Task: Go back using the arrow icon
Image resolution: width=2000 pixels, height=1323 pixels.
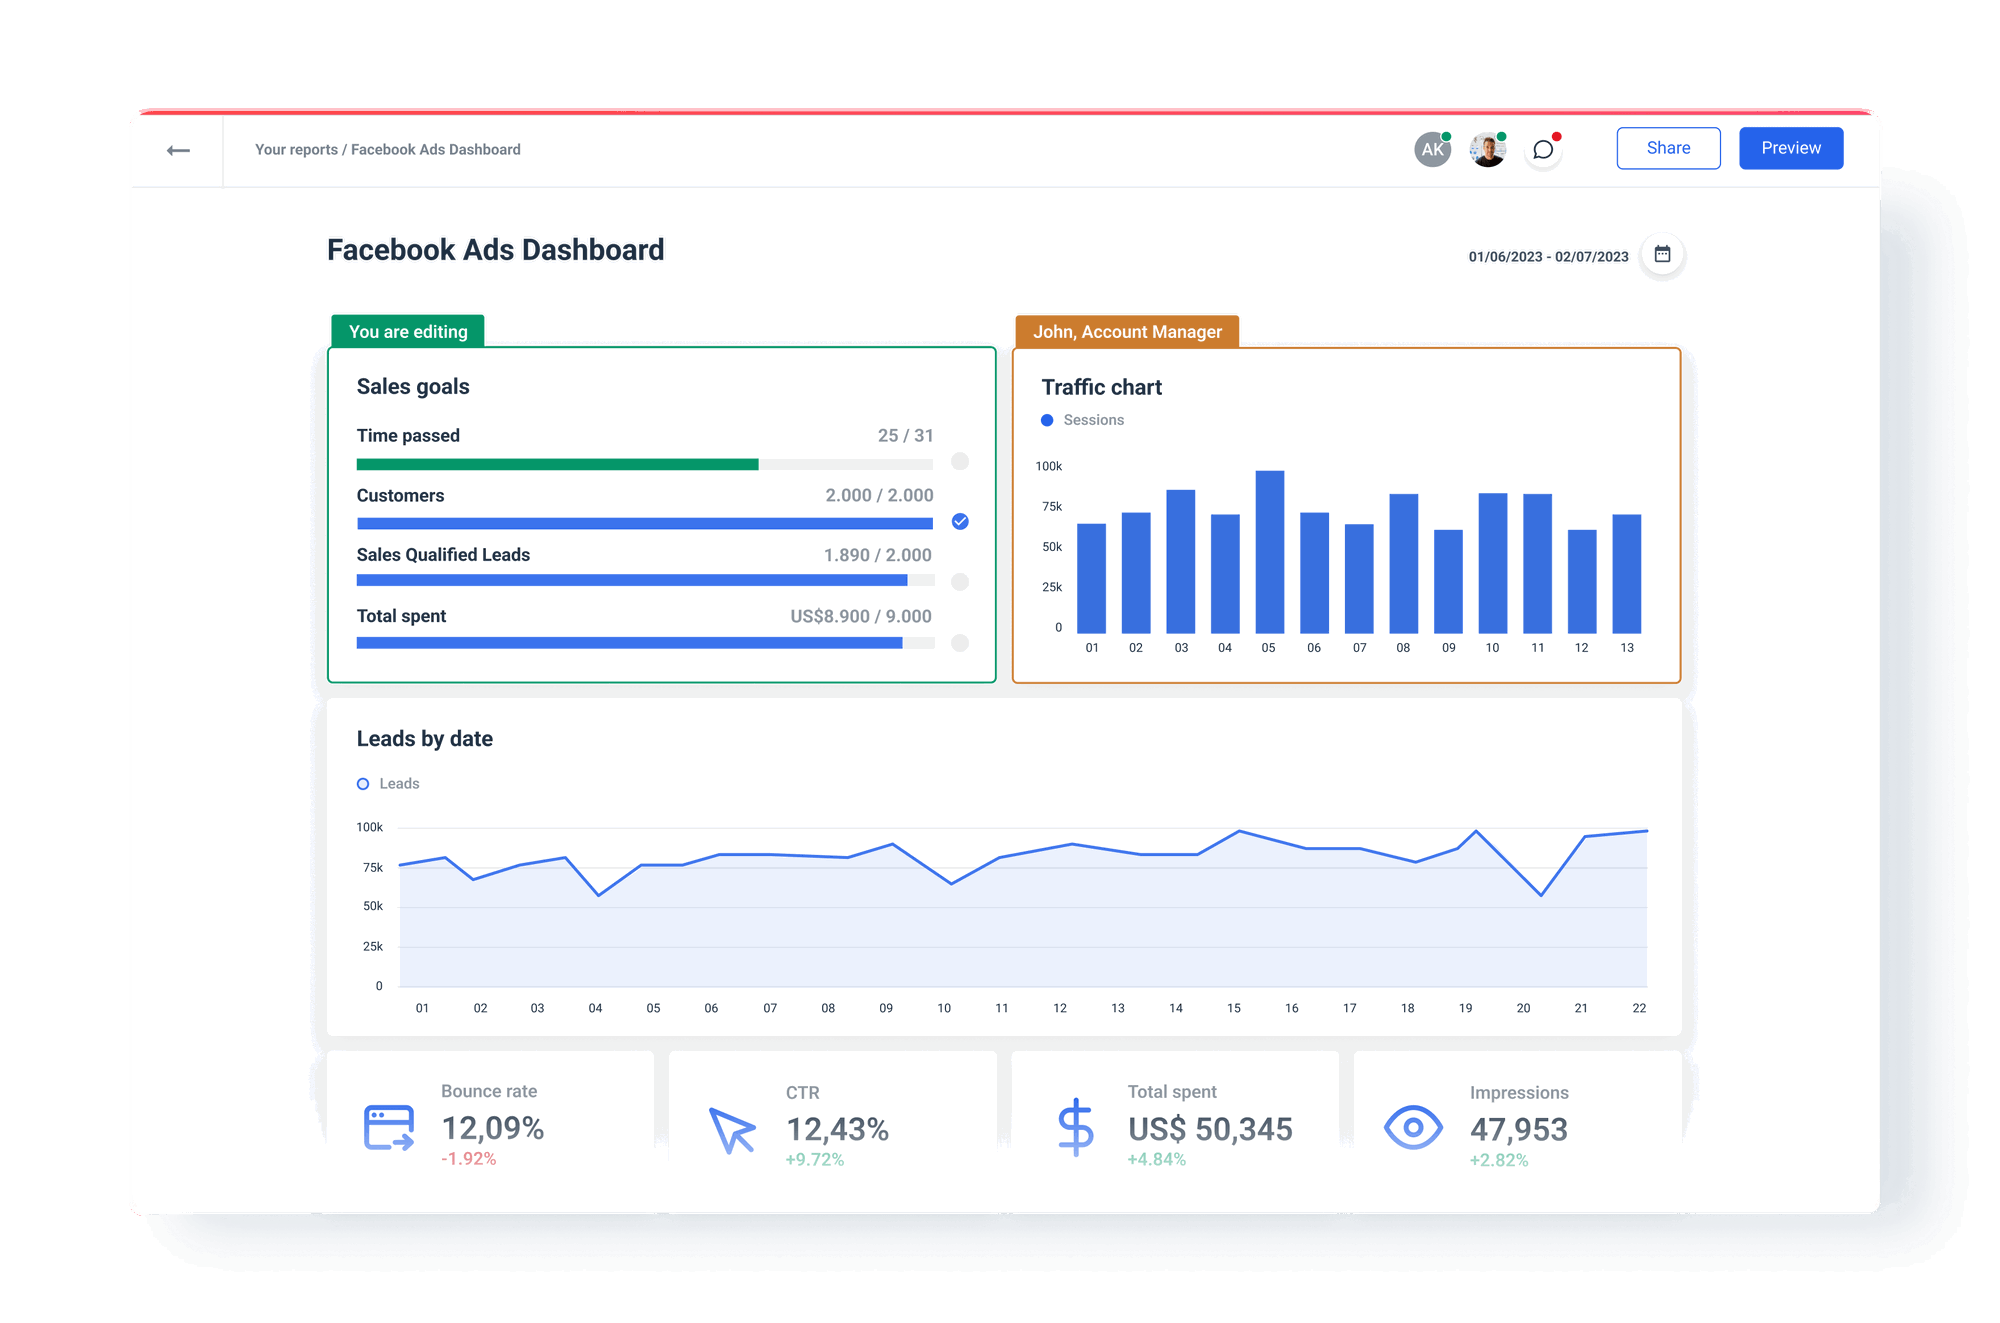Action: click(x=178, y=148)
